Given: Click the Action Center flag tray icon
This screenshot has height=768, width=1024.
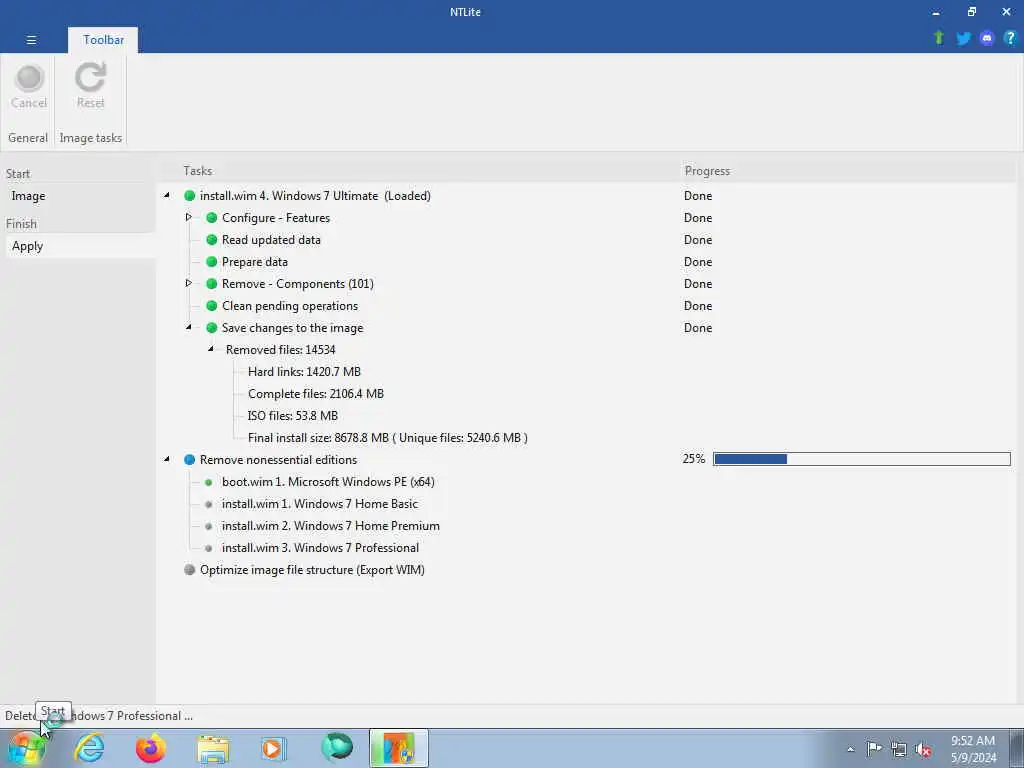Looking at the screenshot, I should tap(874, 748).
